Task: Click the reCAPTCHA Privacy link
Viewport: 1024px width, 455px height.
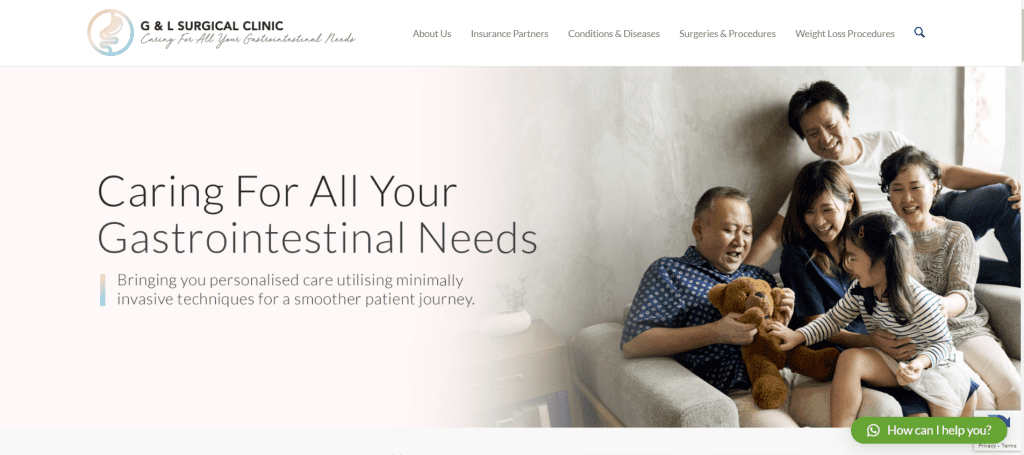Action: tap(985, 445)
